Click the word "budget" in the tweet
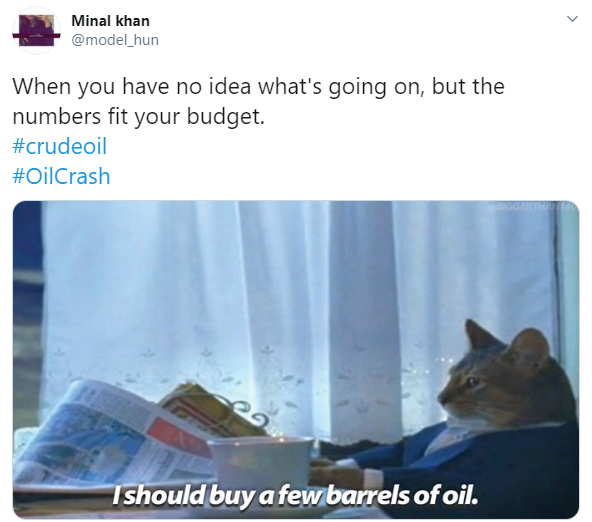The width and height of the screenshot is (592, 522). pos(222,117)
